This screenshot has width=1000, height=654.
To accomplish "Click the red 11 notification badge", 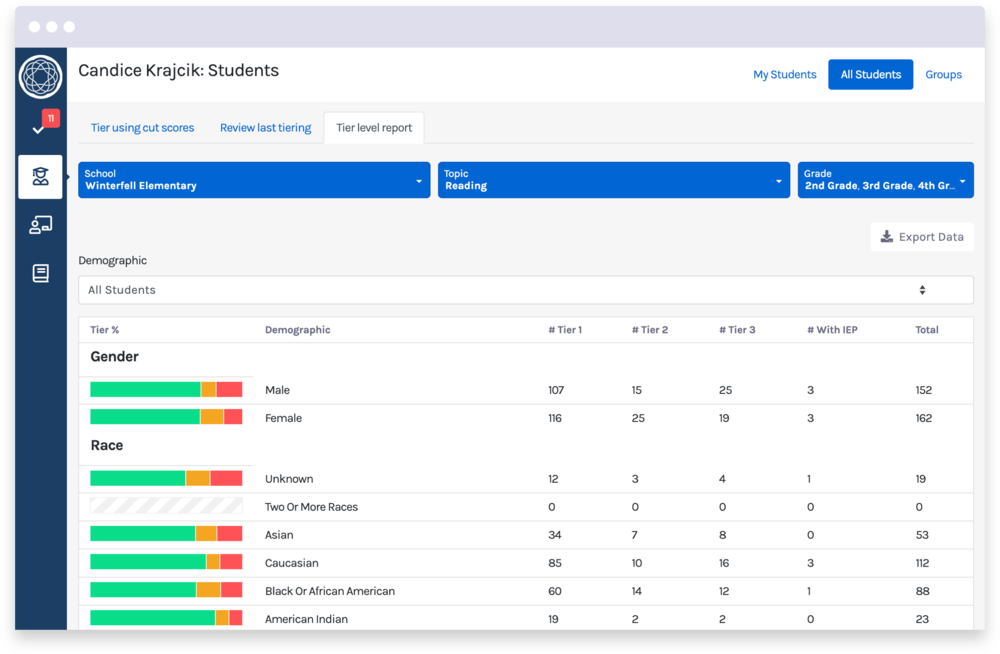I will (x=51, y=118).
